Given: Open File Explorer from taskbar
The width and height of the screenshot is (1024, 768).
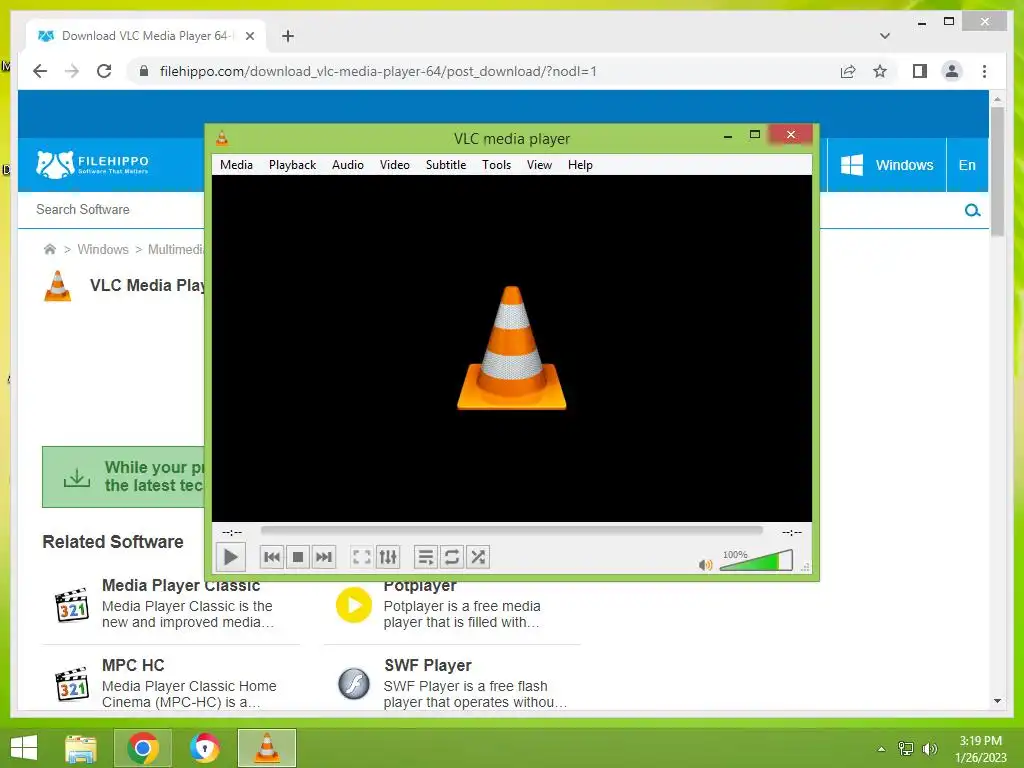Looking at the screenshot, I should (x=81, y=748).
